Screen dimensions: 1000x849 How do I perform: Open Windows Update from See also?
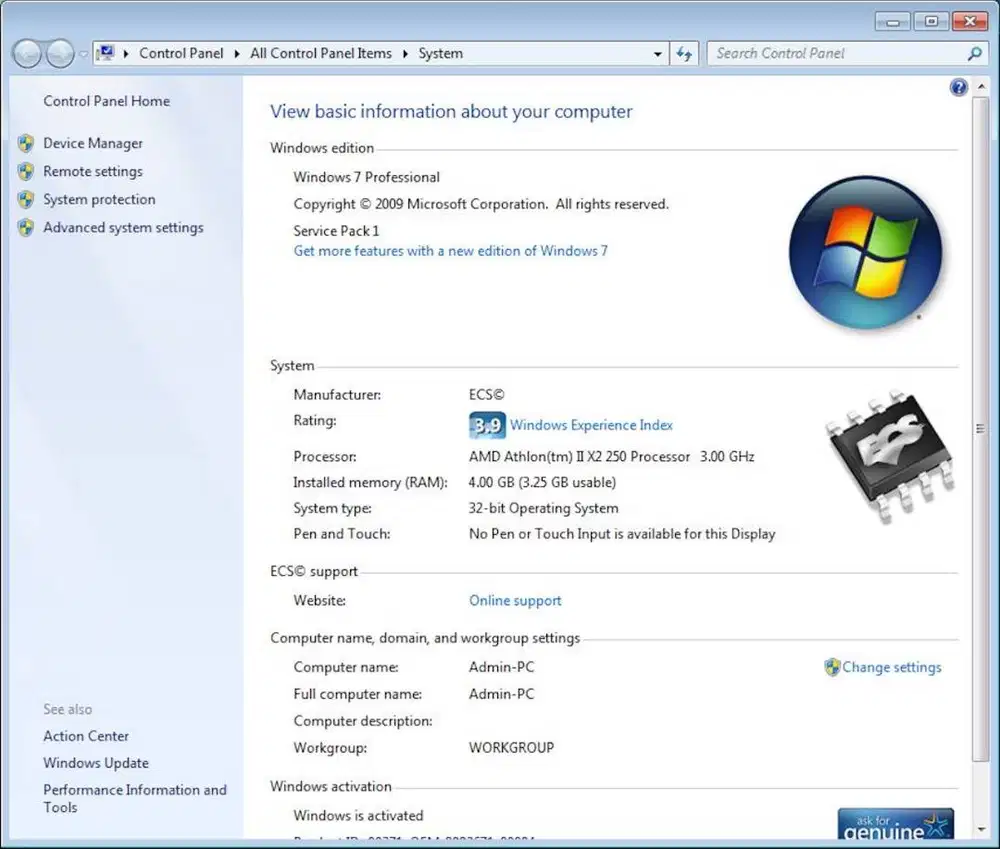tap(96, 762)
